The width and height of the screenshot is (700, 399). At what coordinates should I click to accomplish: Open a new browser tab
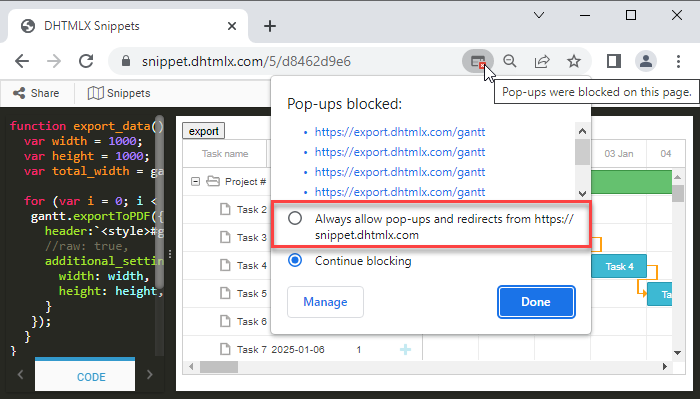pyautogui.click(x=270, y=26)
